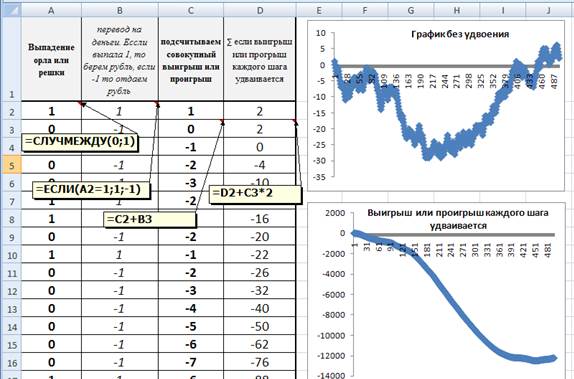Click the =C2+B3 comment box

pyautogui.click(x=150, y=219)
